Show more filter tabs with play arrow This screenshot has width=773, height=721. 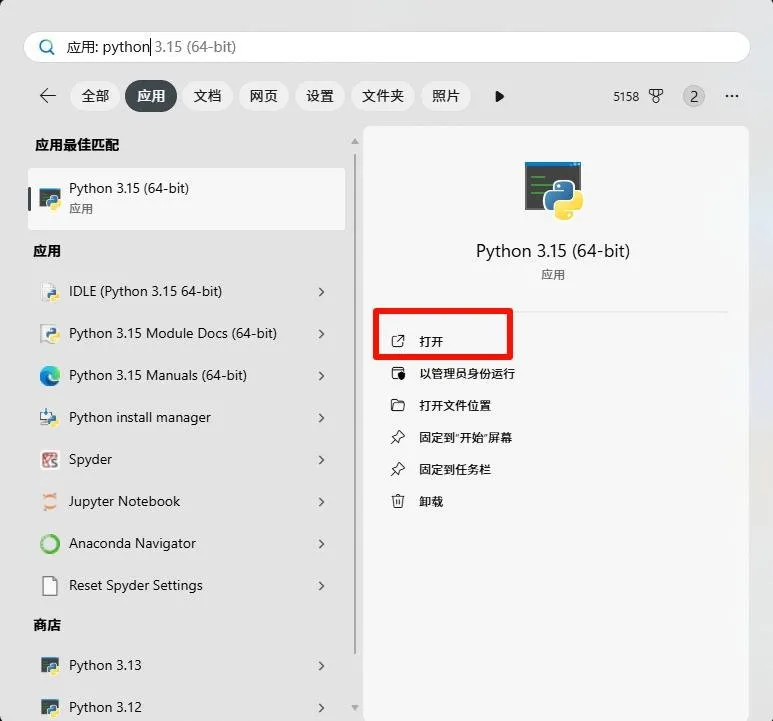click(x=499, y=96)
